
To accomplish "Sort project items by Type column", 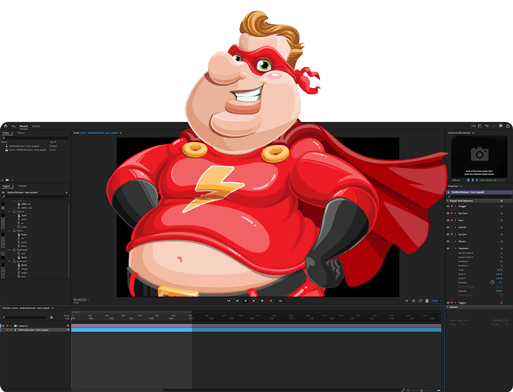I will 53,142.
